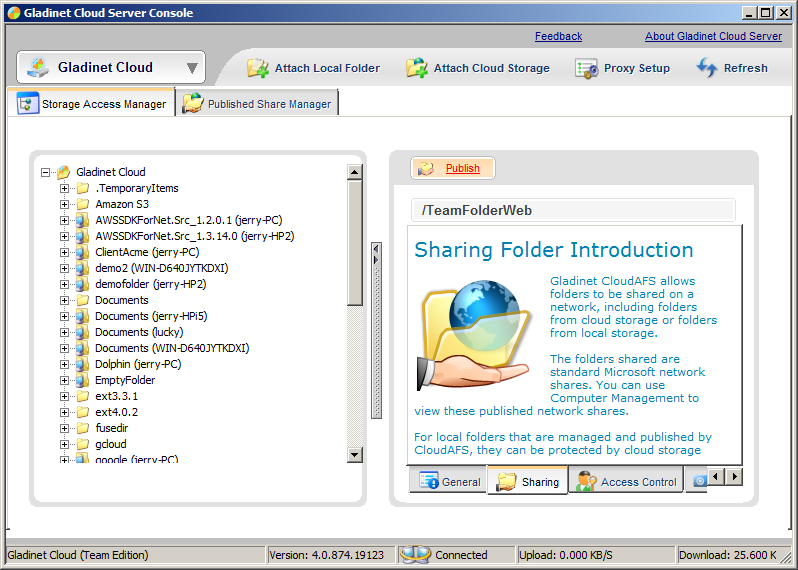
Task: Select the Documents (lucky) tree item
Action: [x=139, y=332]
